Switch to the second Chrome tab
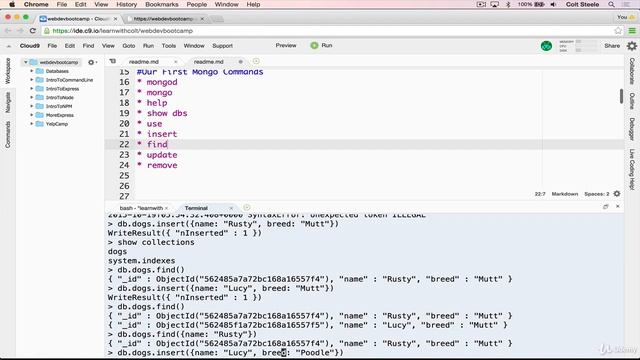This screenshot has height=360, width=640. 165,19
